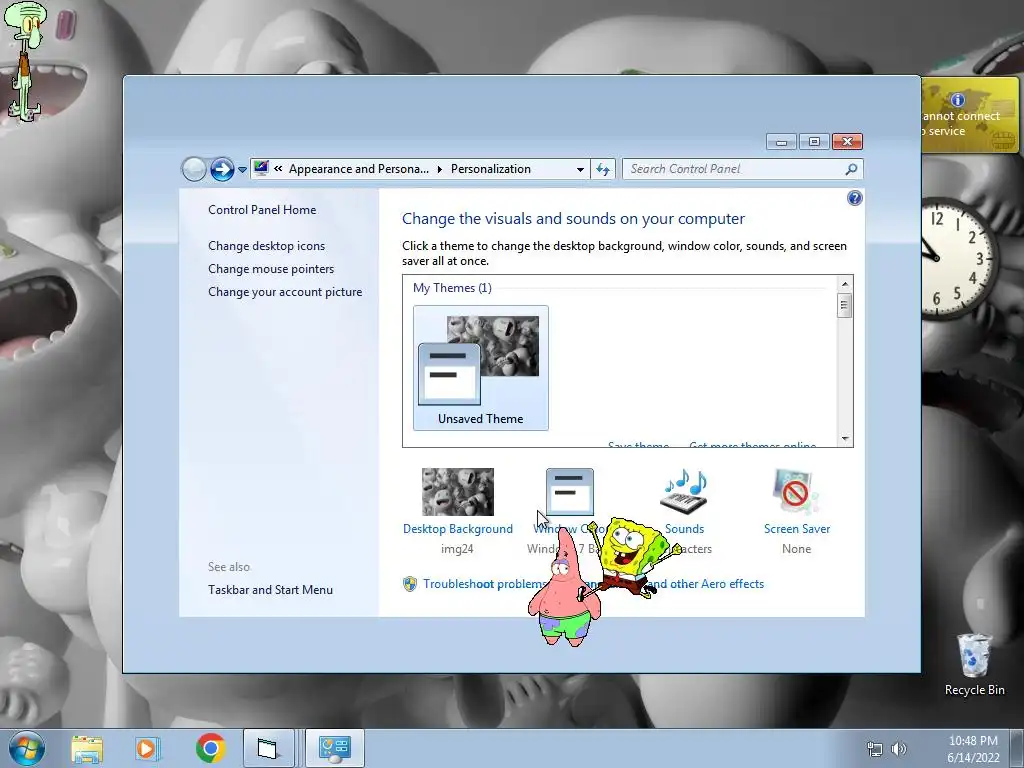
Task: Click the Control Panel taskbar button
Action: click(335, 748)
